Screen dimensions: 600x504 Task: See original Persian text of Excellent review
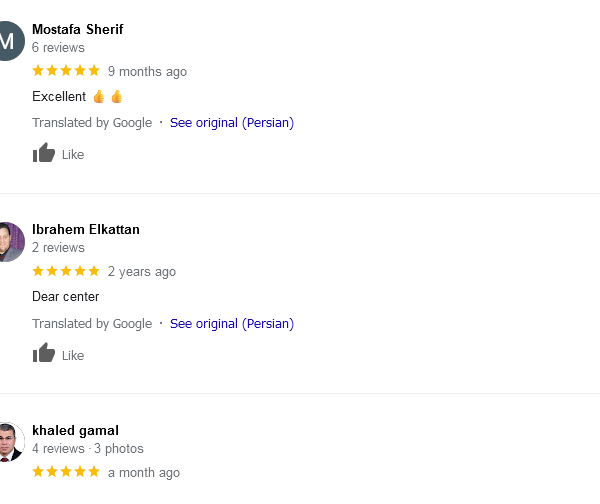[x=231, y=123]
